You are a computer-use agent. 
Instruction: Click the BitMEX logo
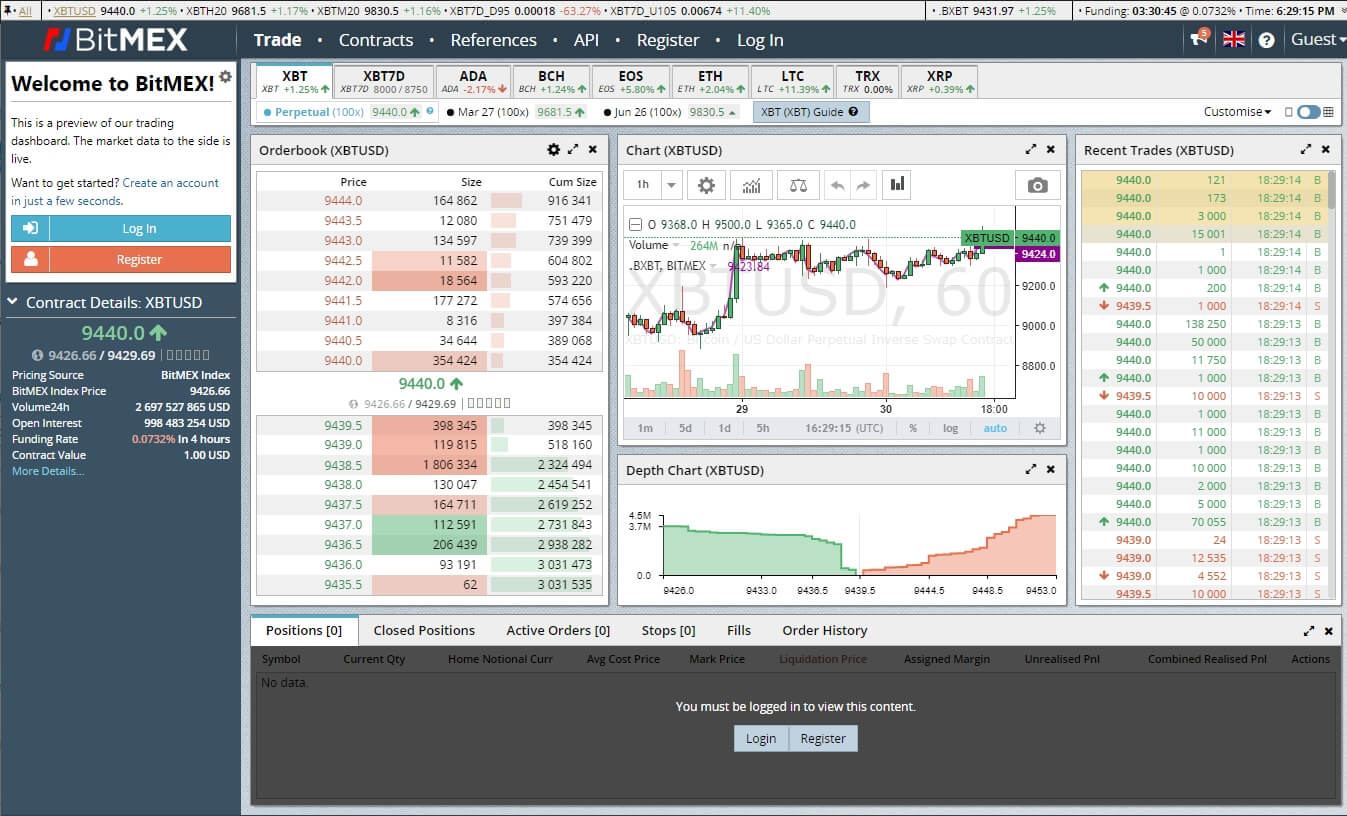tap(117, 40)
